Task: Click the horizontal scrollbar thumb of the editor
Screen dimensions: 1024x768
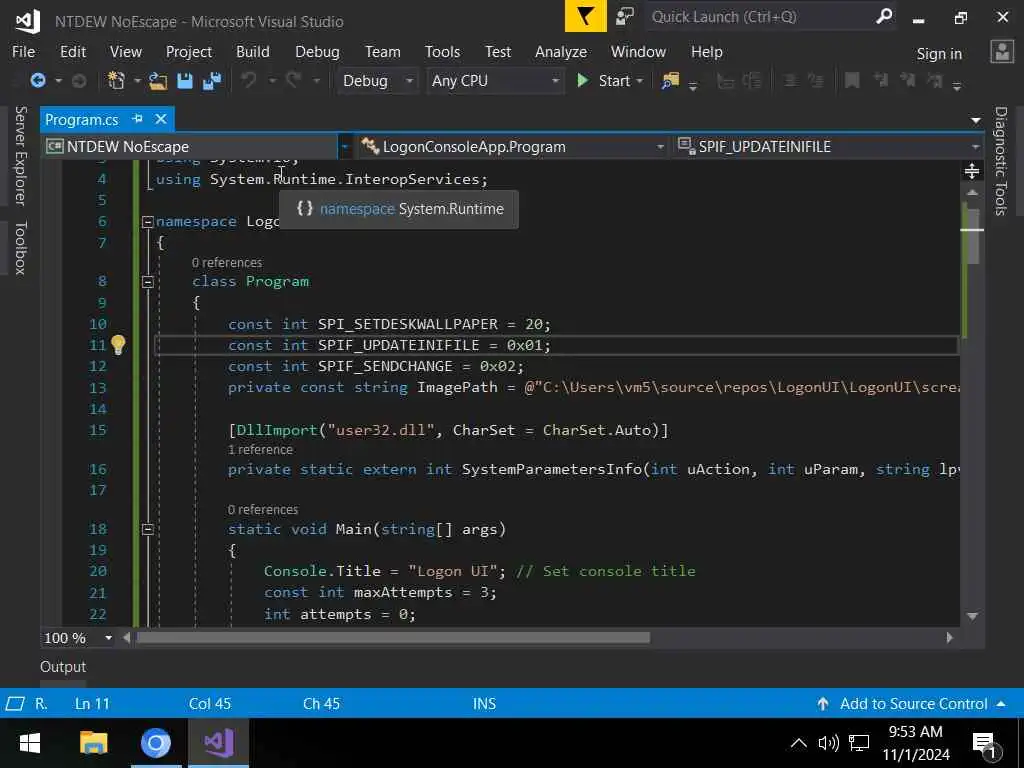Action: coord(393,638)
